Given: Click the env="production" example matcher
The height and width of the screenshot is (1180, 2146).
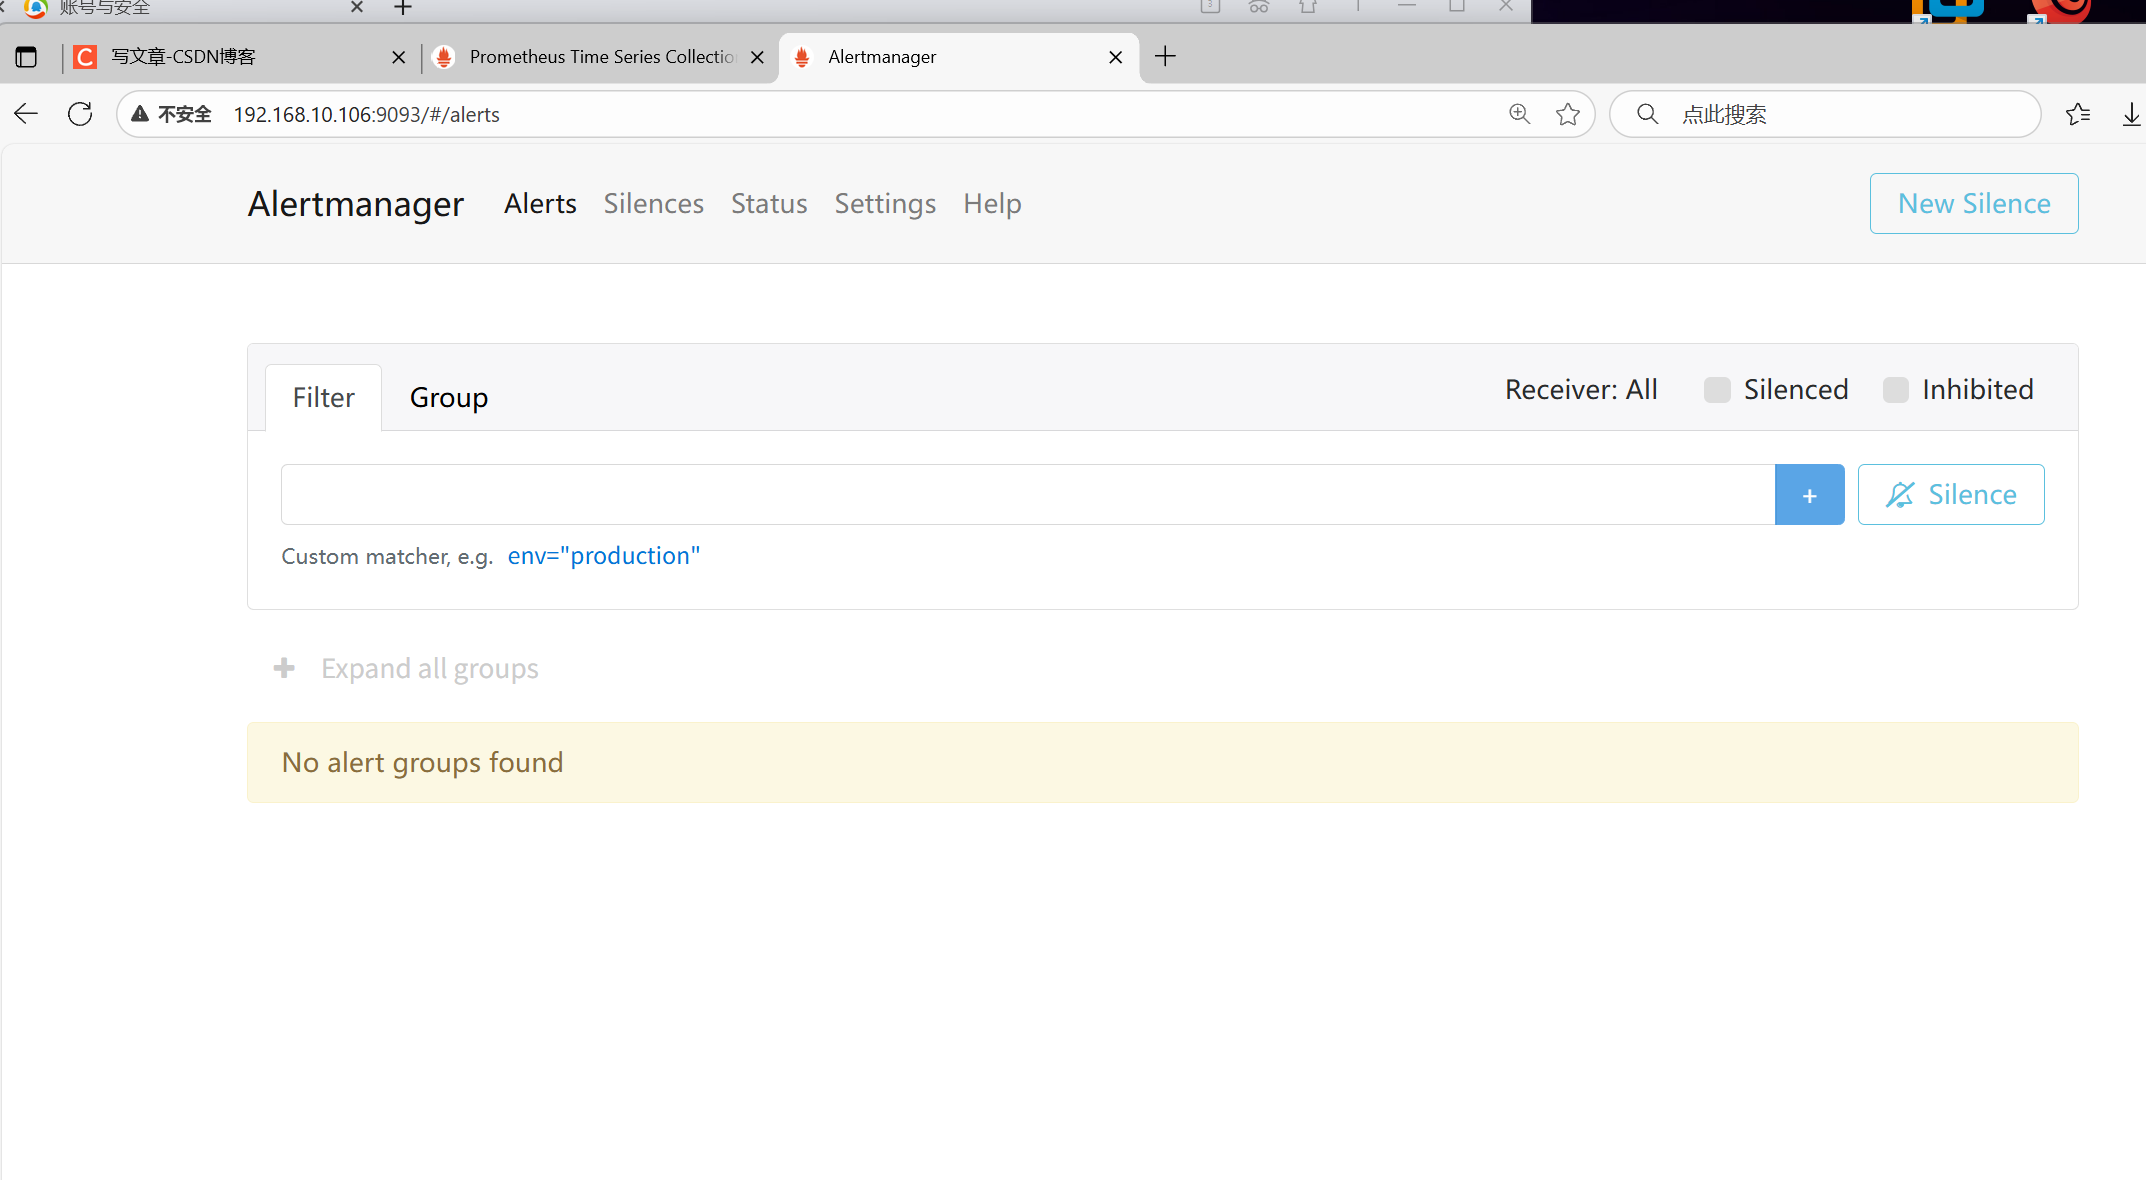Looking at the screenshot, I should pyautogui.click(x=604, y=556).
